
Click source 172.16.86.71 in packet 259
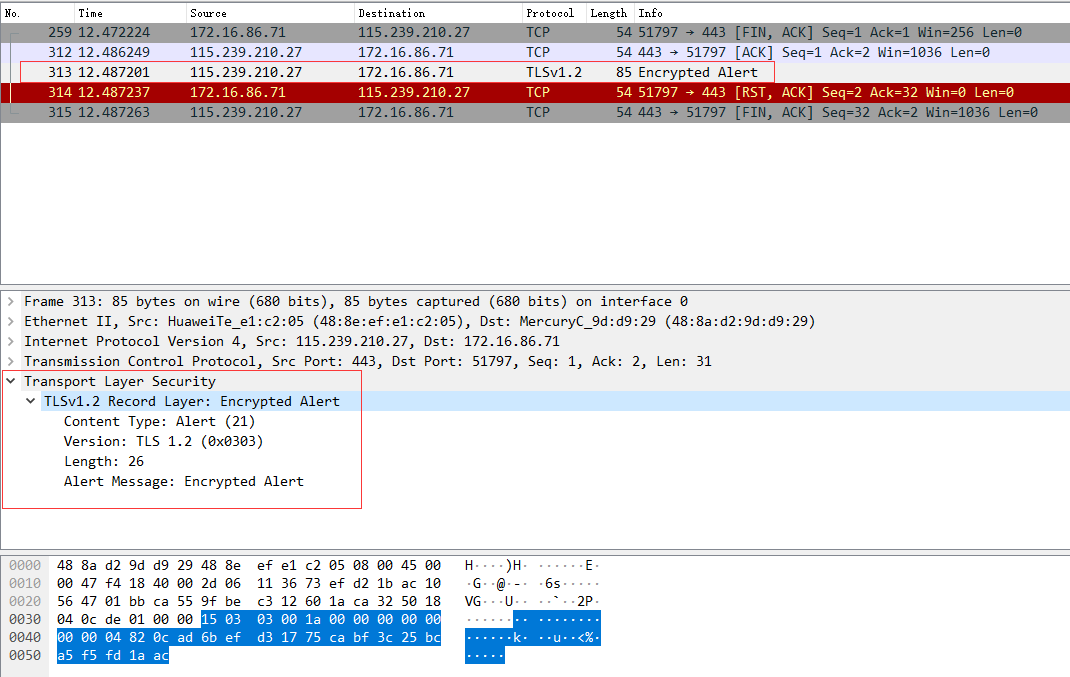(x=237, y=32)
